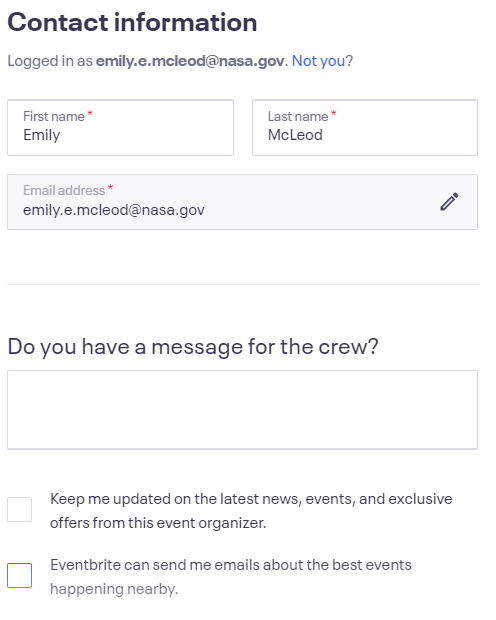The height and width of the screenshot is (620, 496).
Task: Click the pencil icon to edit email
Action: click(449, 202)
